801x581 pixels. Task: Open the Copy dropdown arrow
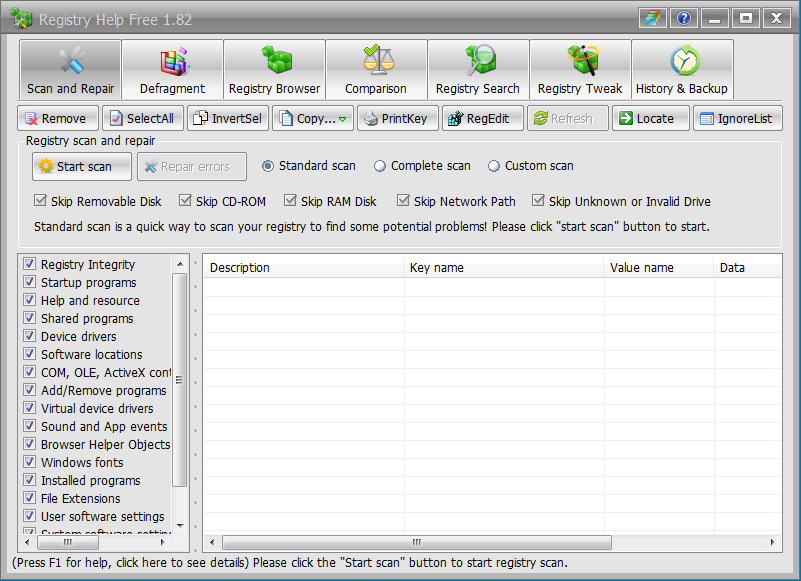[342, 119]
